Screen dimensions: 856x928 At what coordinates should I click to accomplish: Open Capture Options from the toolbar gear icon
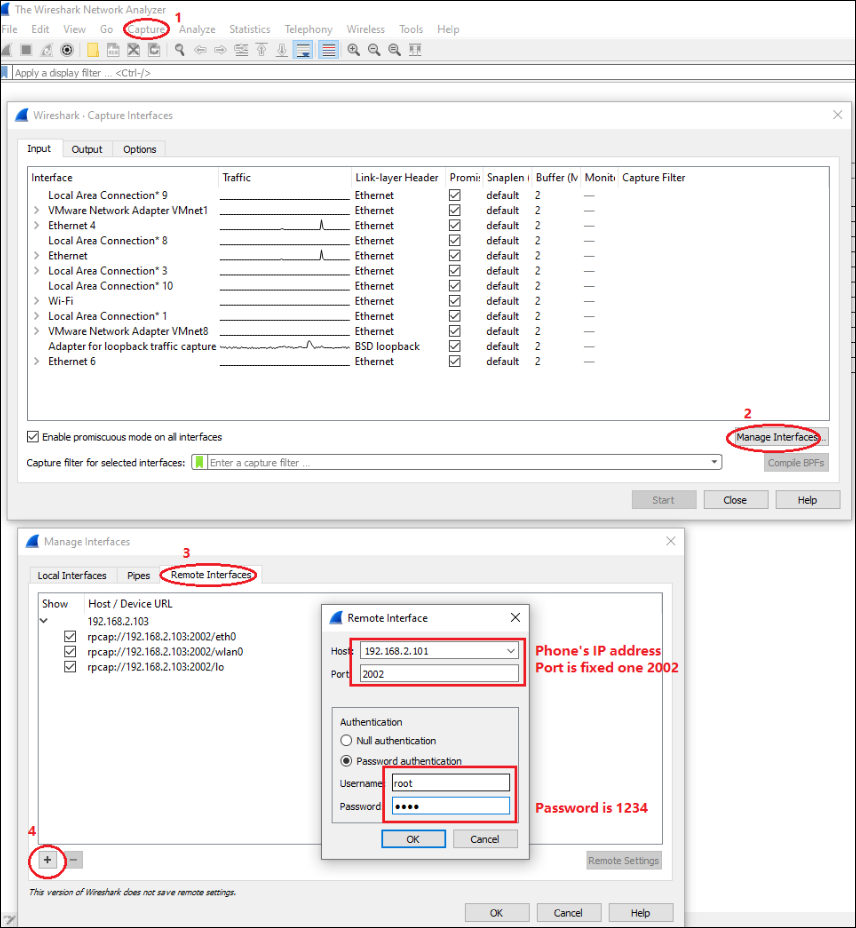(67, 50)
